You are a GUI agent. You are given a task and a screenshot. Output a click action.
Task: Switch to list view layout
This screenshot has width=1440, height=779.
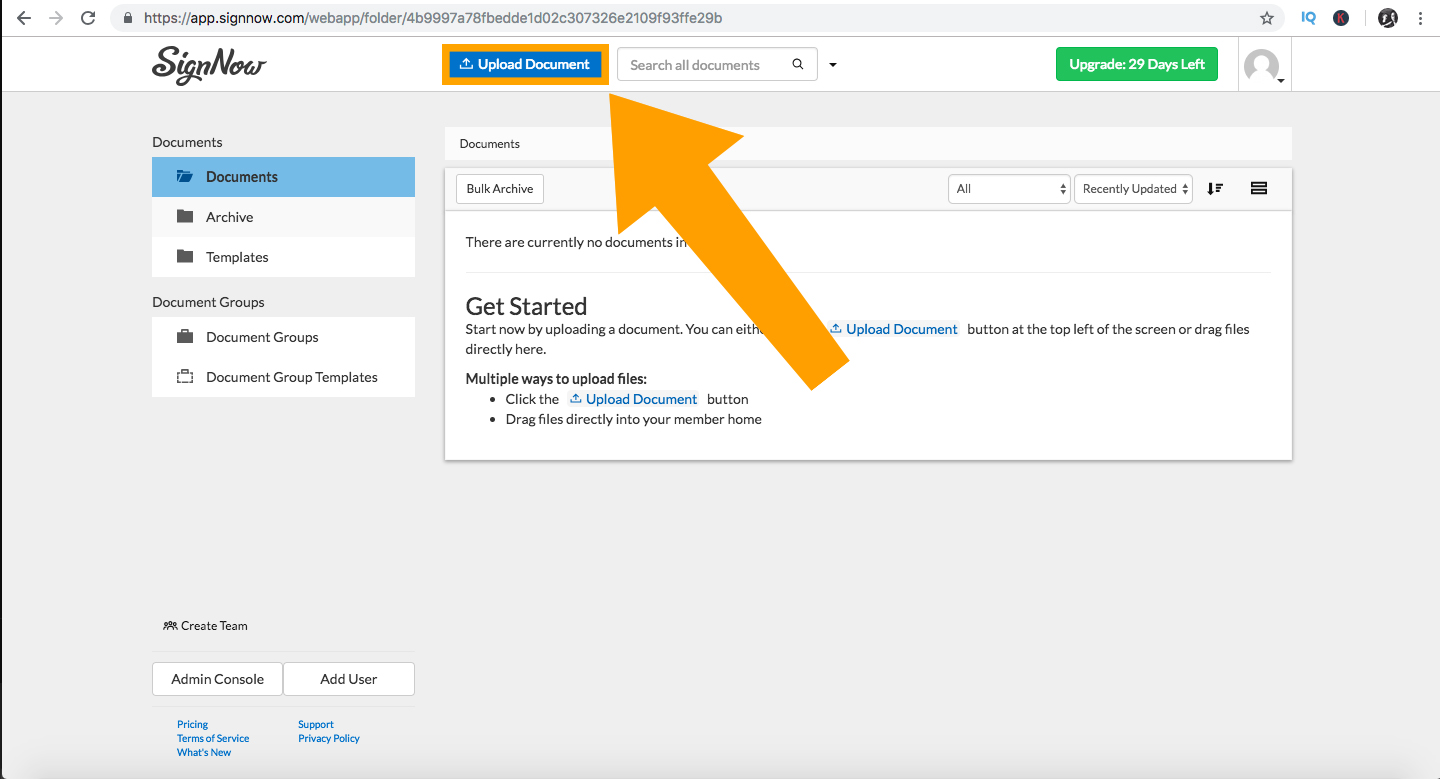click(x=1258, y=188)
